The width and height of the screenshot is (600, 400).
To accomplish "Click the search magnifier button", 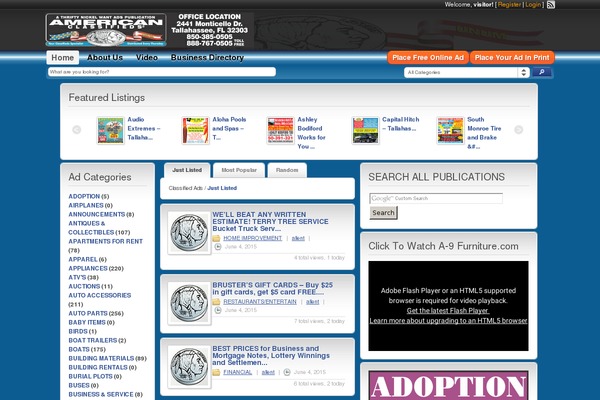I will [541, 72].
